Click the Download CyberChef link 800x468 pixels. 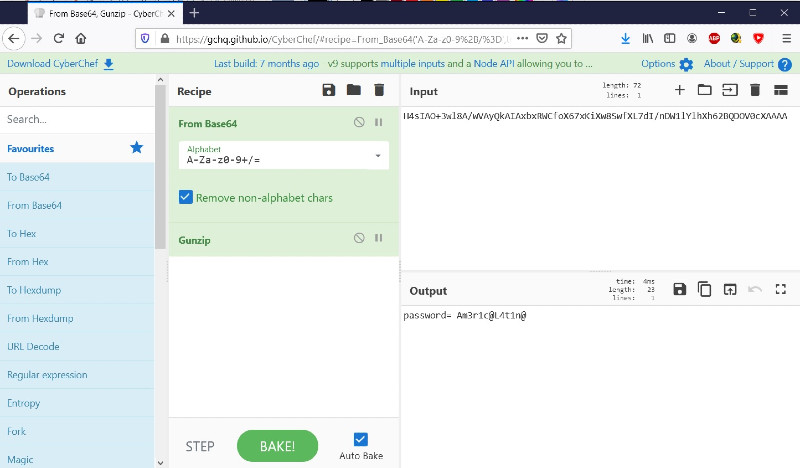click(x=60, y=64)
